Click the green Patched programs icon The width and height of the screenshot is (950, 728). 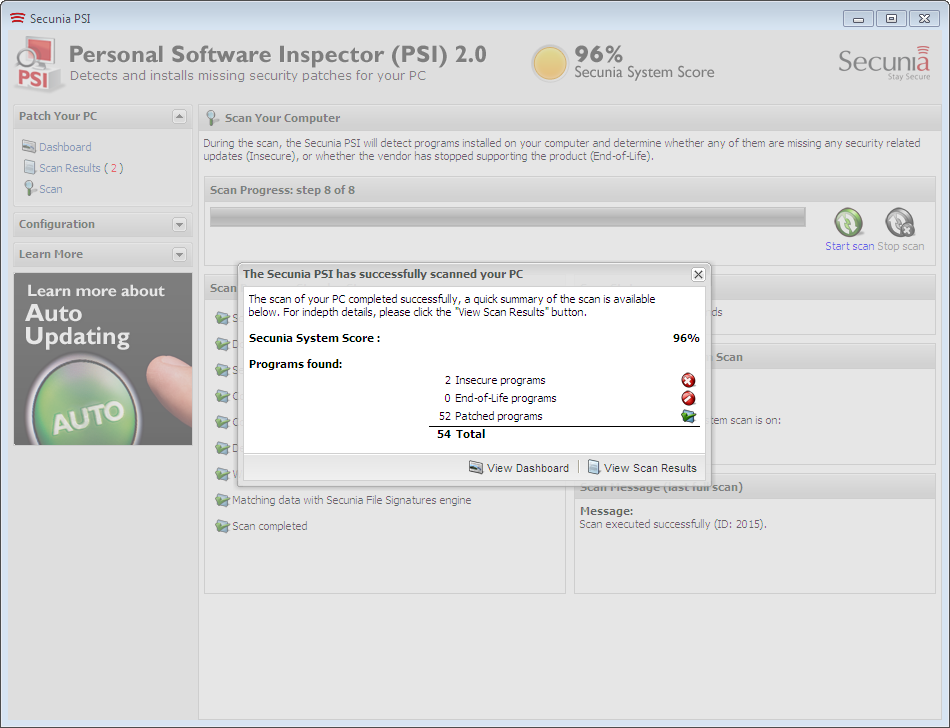point(688,416)
